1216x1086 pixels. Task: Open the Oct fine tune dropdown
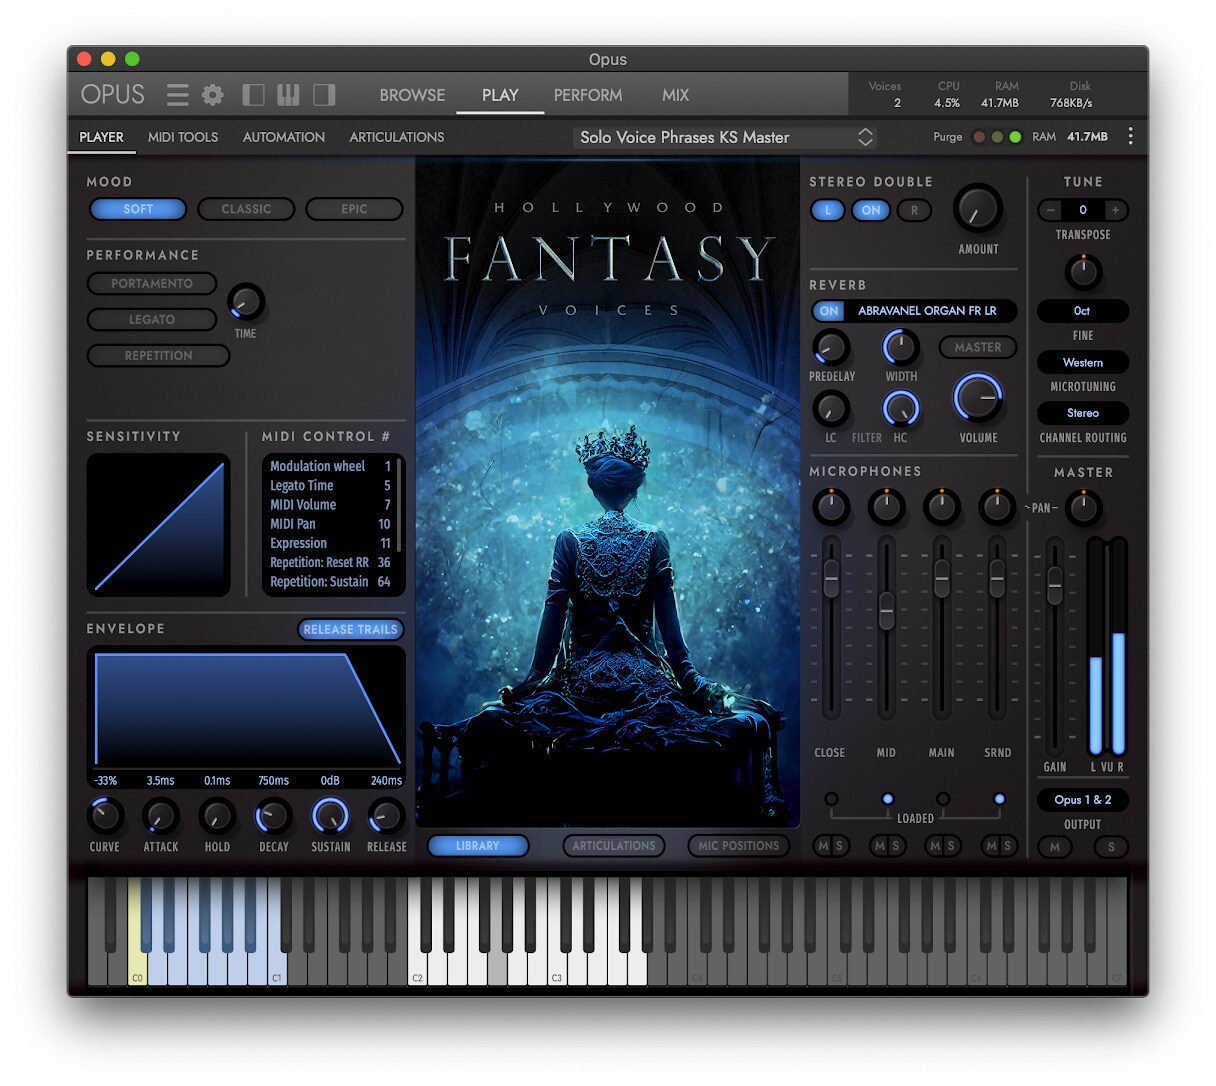(x=1083, y=311)
